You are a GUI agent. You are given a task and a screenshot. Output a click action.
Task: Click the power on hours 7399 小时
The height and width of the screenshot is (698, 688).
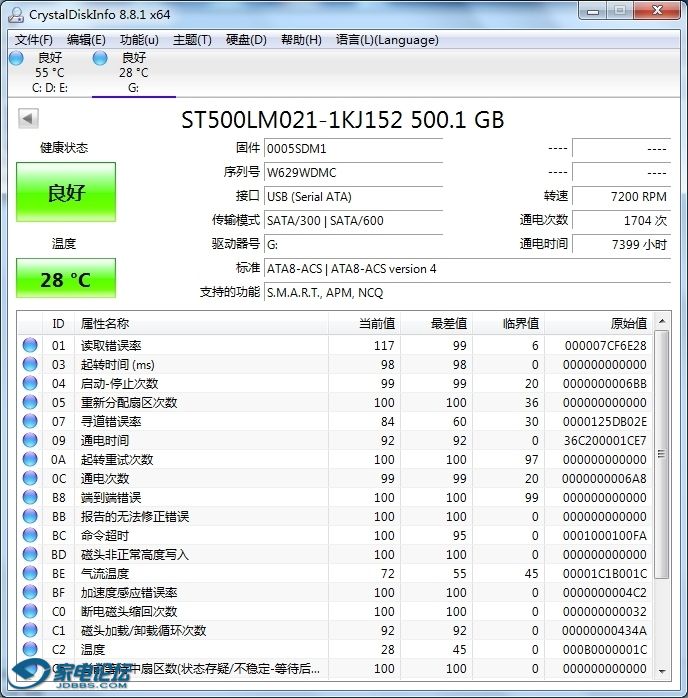click(x=621, y=244)
